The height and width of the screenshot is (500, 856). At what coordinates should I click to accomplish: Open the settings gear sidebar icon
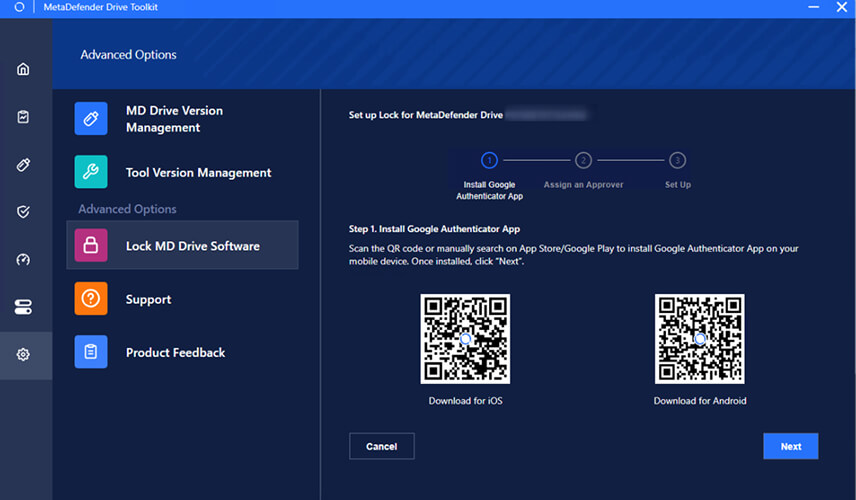click(x=23, y=355)
